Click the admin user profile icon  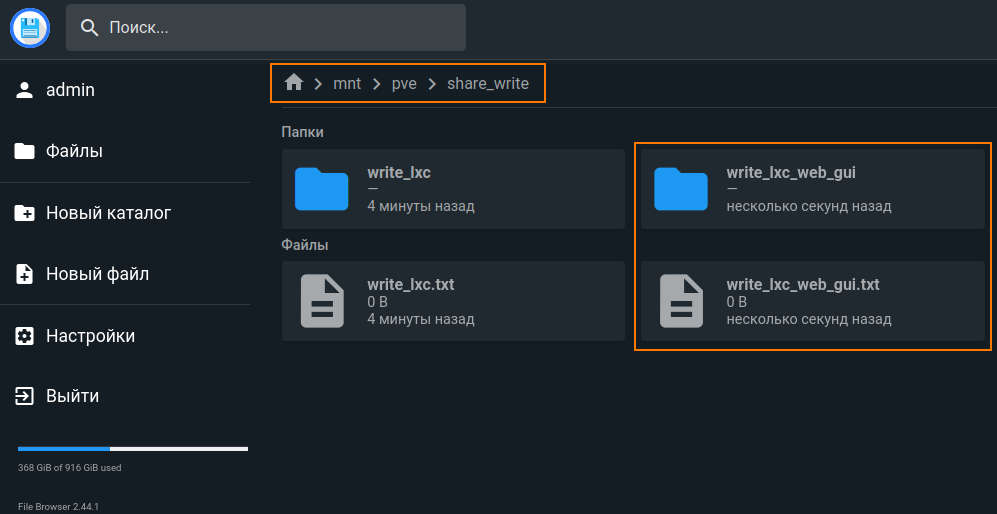(25, 90)
